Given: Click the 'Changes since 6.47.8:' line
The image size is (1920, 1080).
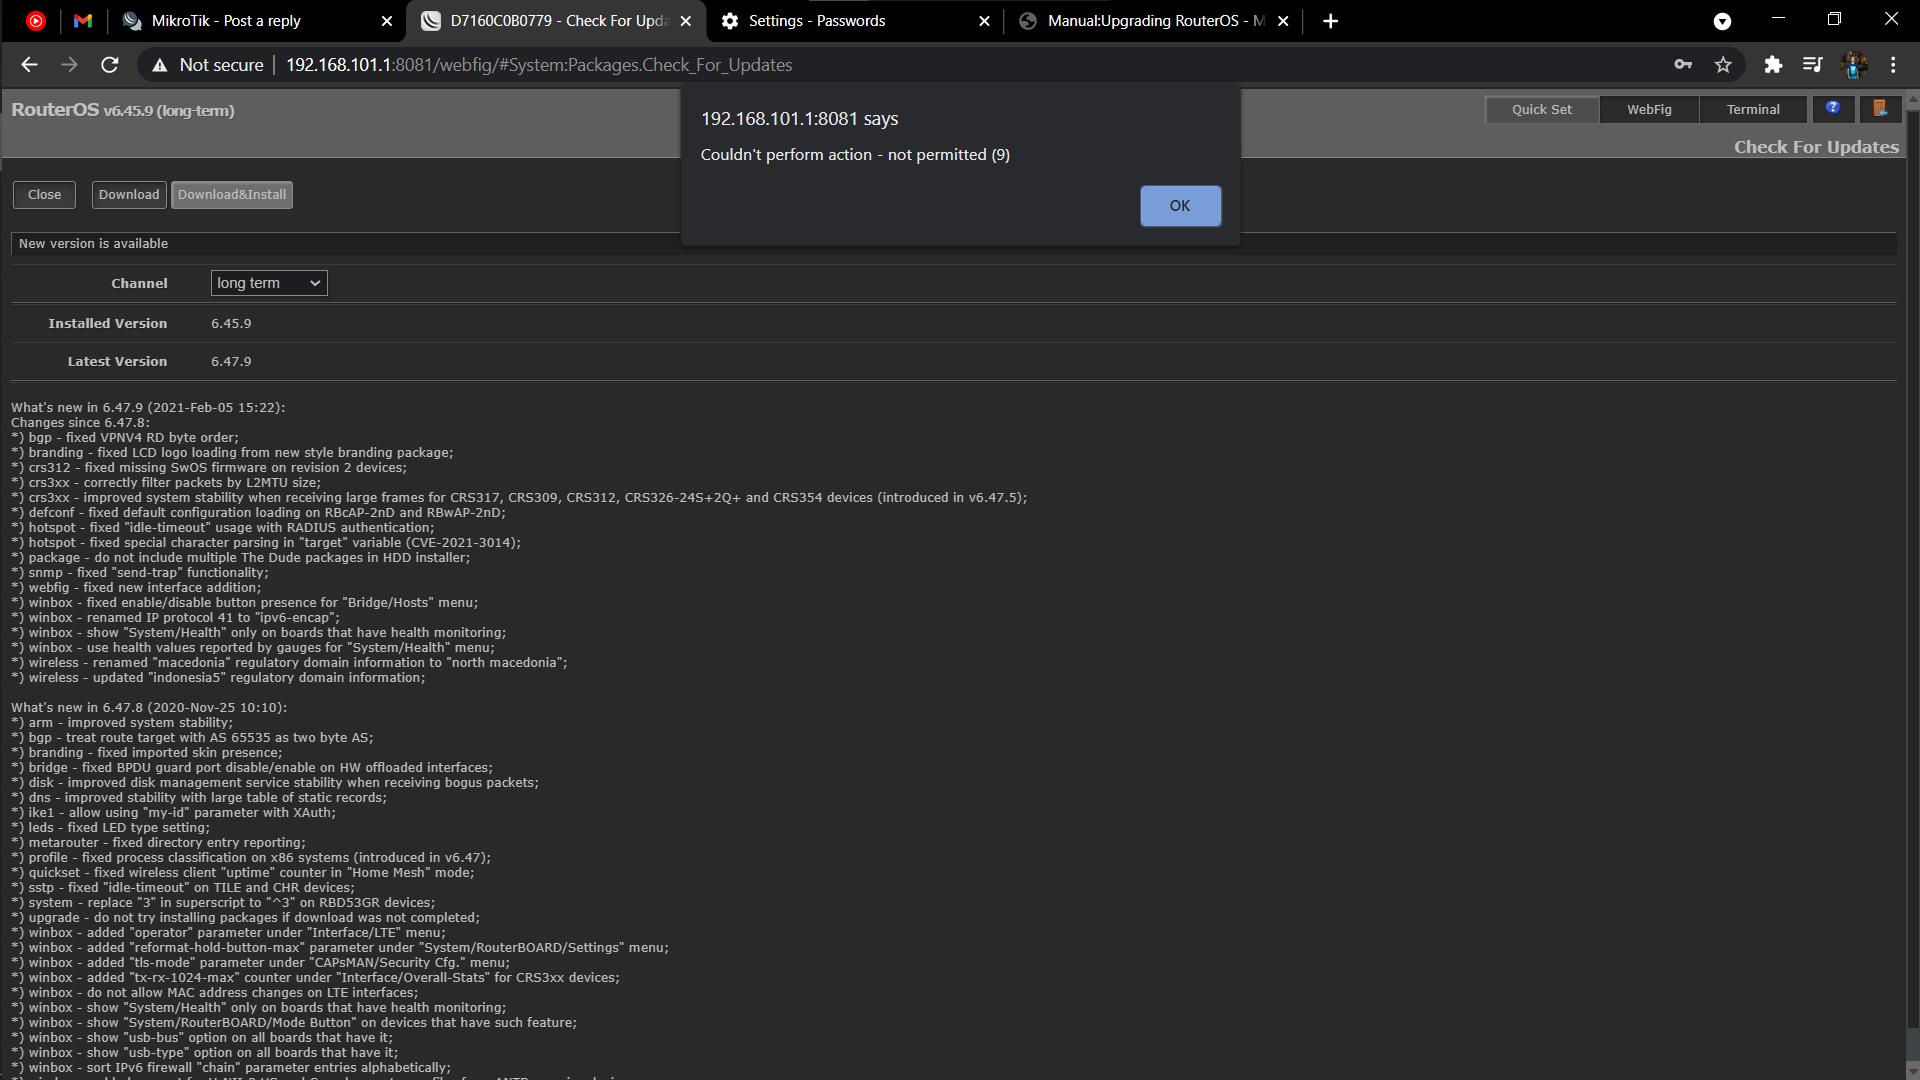Looking at the screenshot, I should pos(80,423).
